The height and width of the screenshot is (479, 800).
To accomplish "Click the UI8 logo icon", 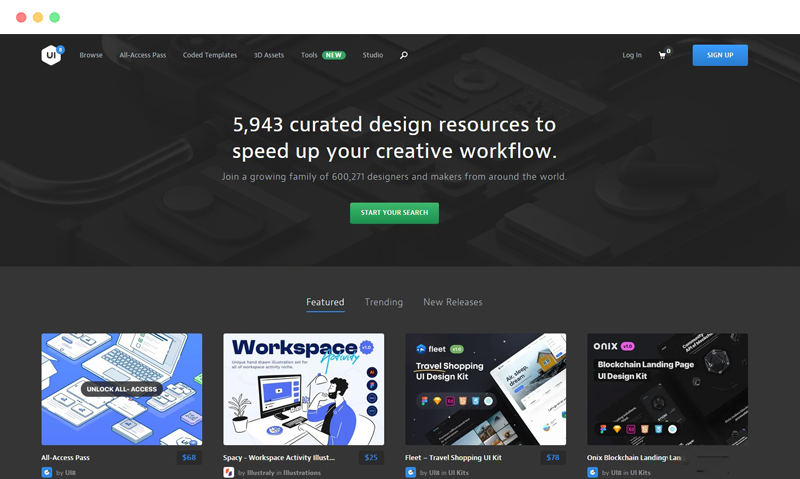I will pos(52,55).
